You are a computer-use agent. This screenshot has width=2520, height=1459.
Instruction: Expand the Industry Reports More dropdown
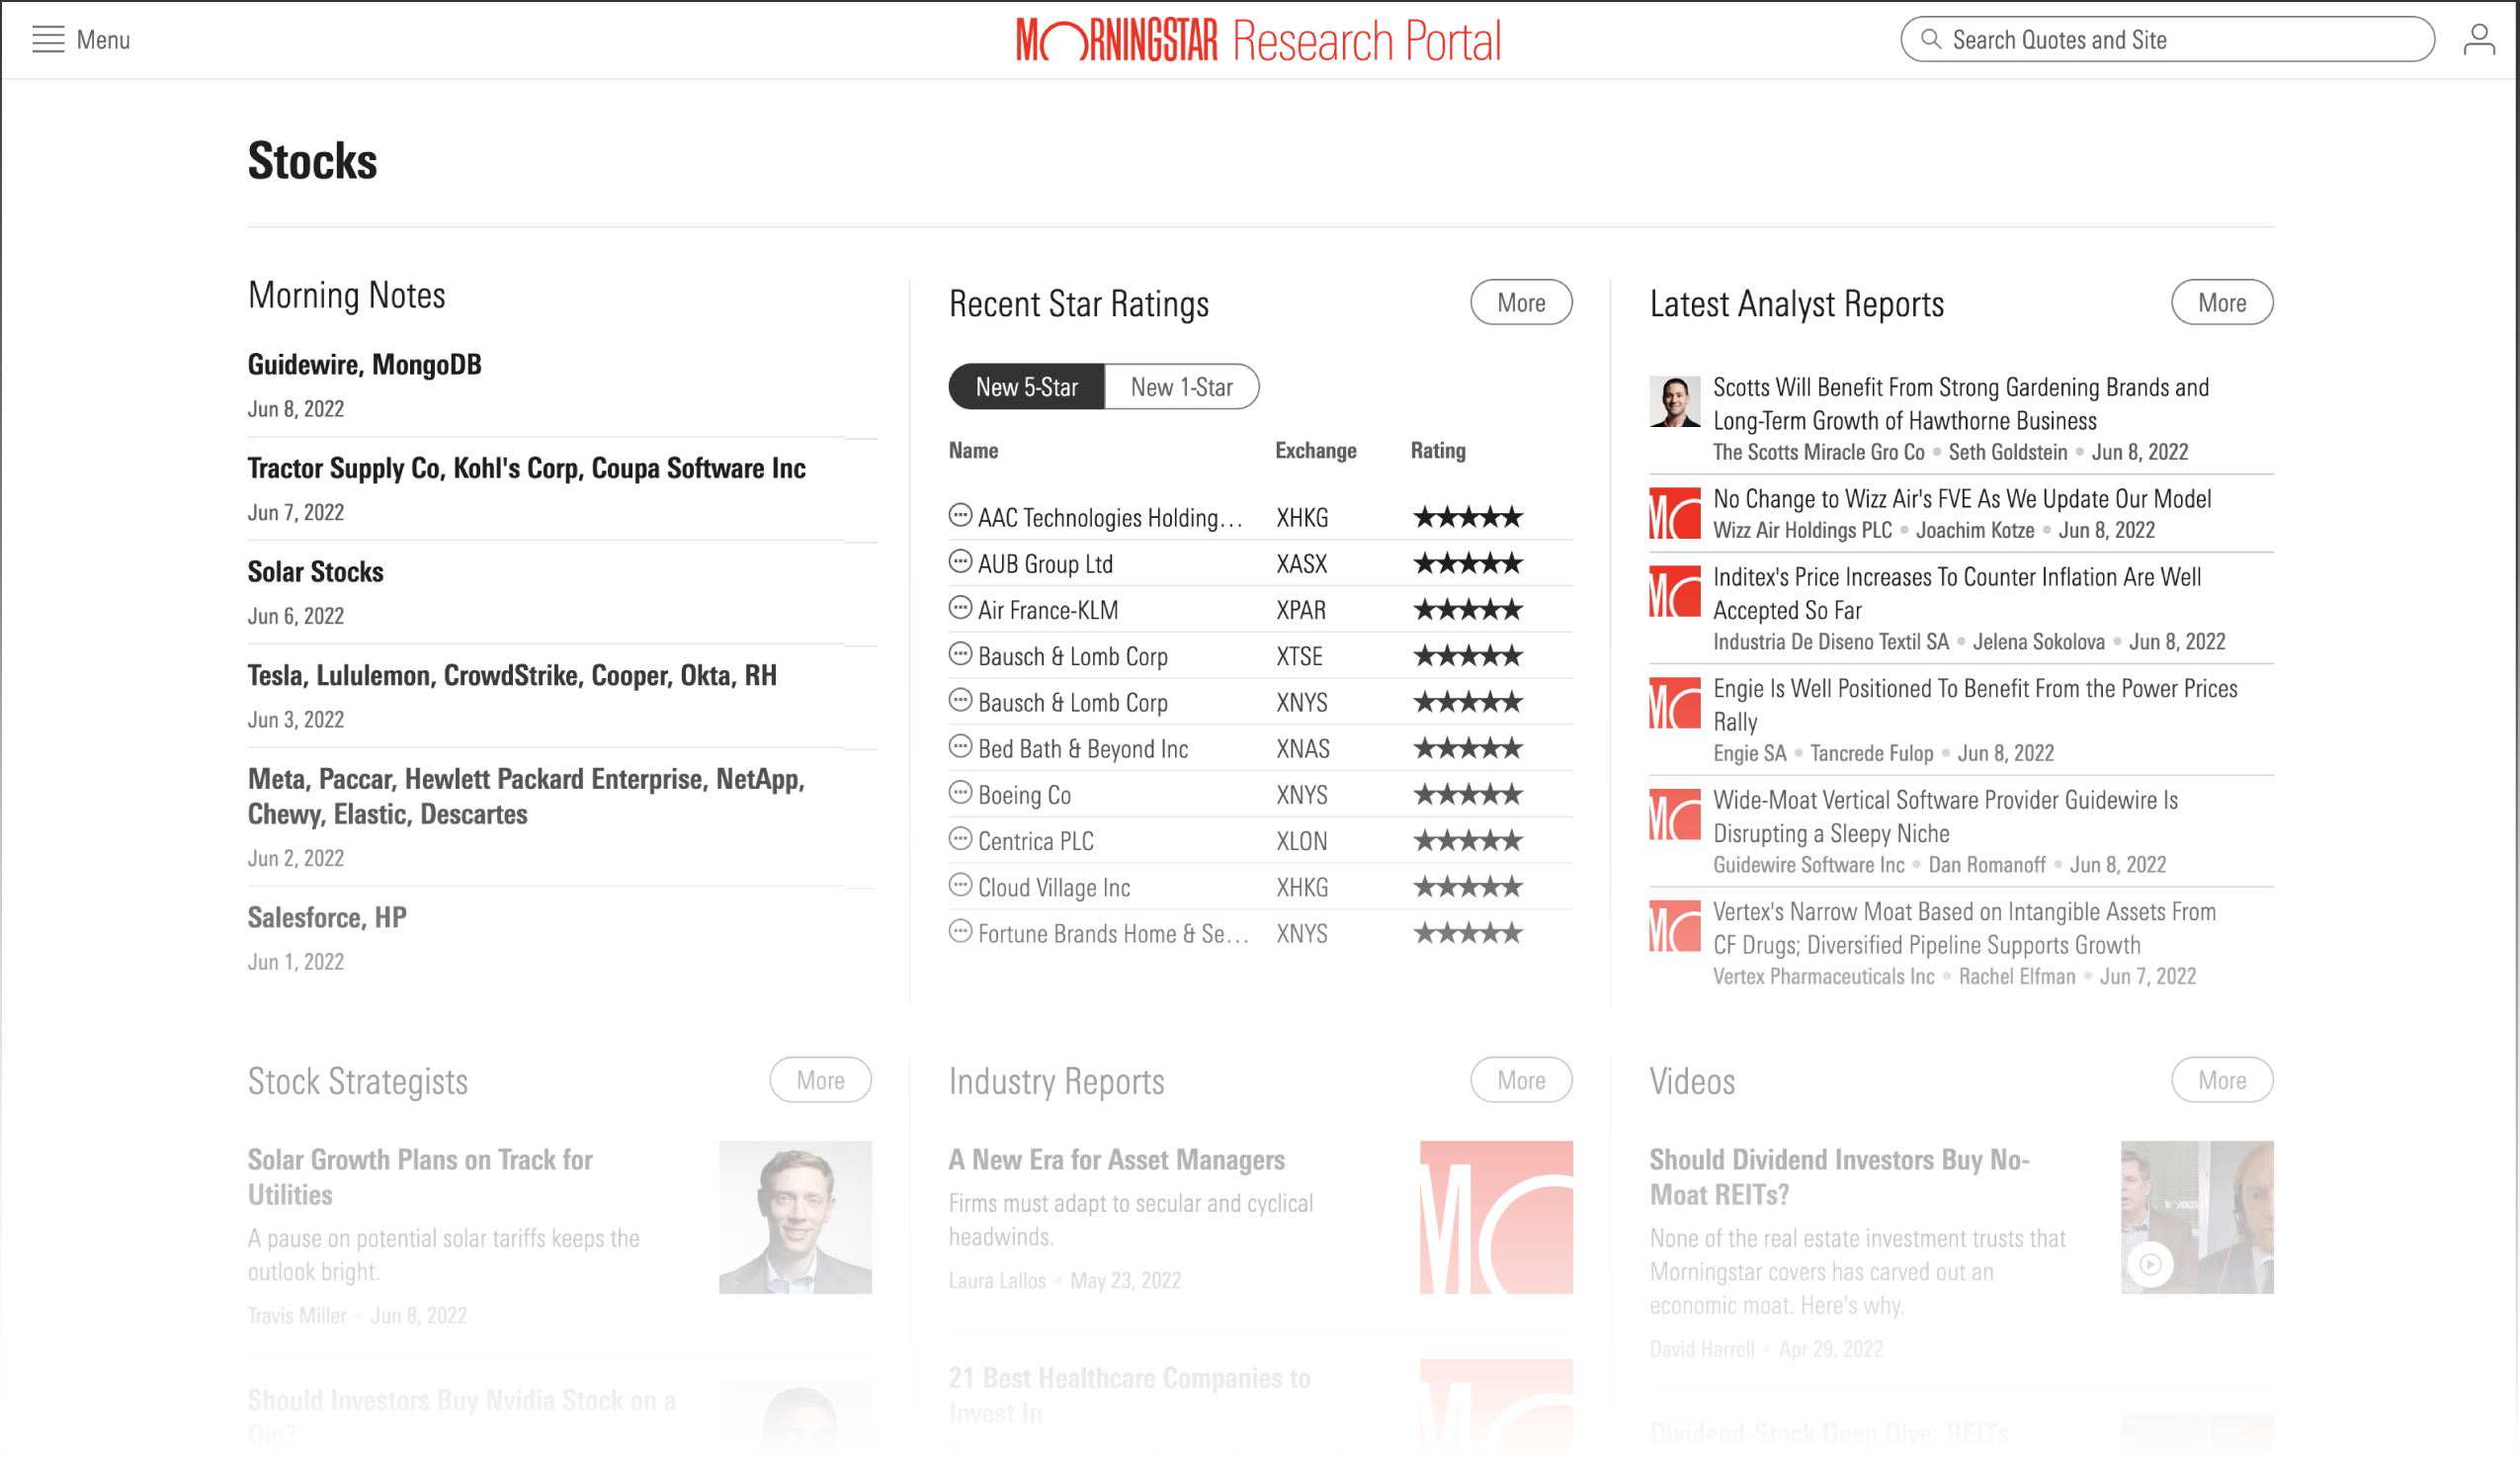pyautogui.click(x=1519, y=1078)
